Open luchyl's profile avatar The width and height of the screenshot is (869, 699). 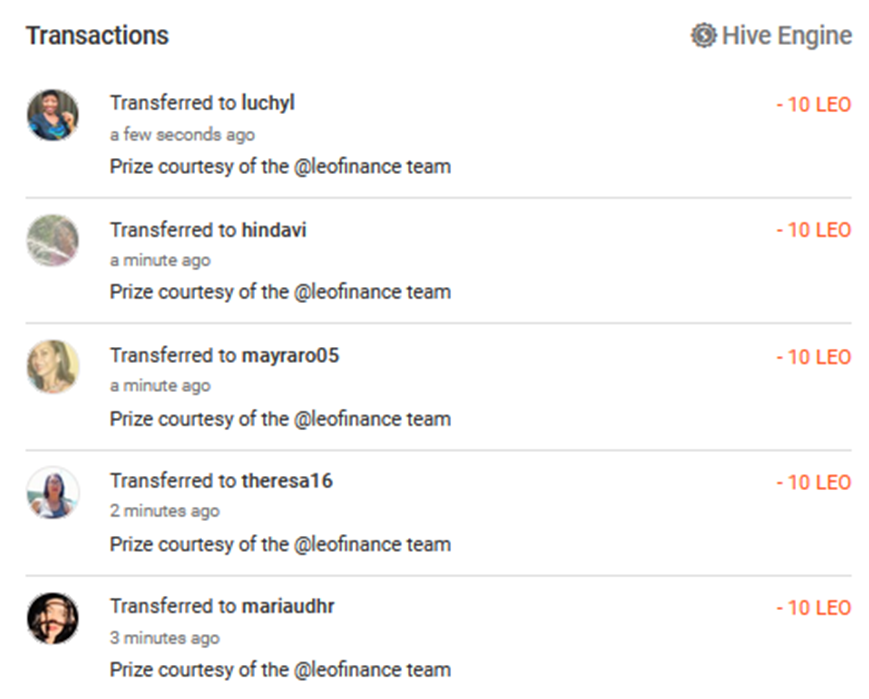pos(53,115)
